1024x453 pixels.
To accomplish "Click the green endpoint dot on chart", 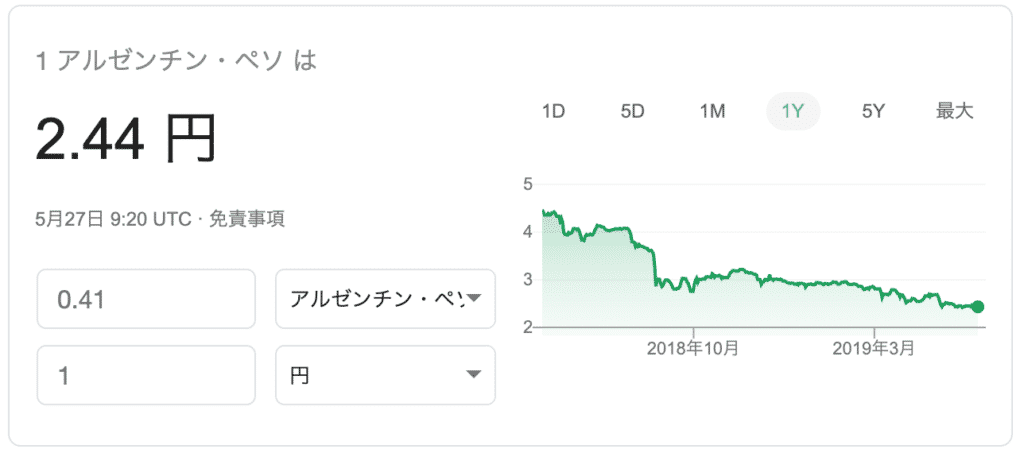I will (978, 307).
